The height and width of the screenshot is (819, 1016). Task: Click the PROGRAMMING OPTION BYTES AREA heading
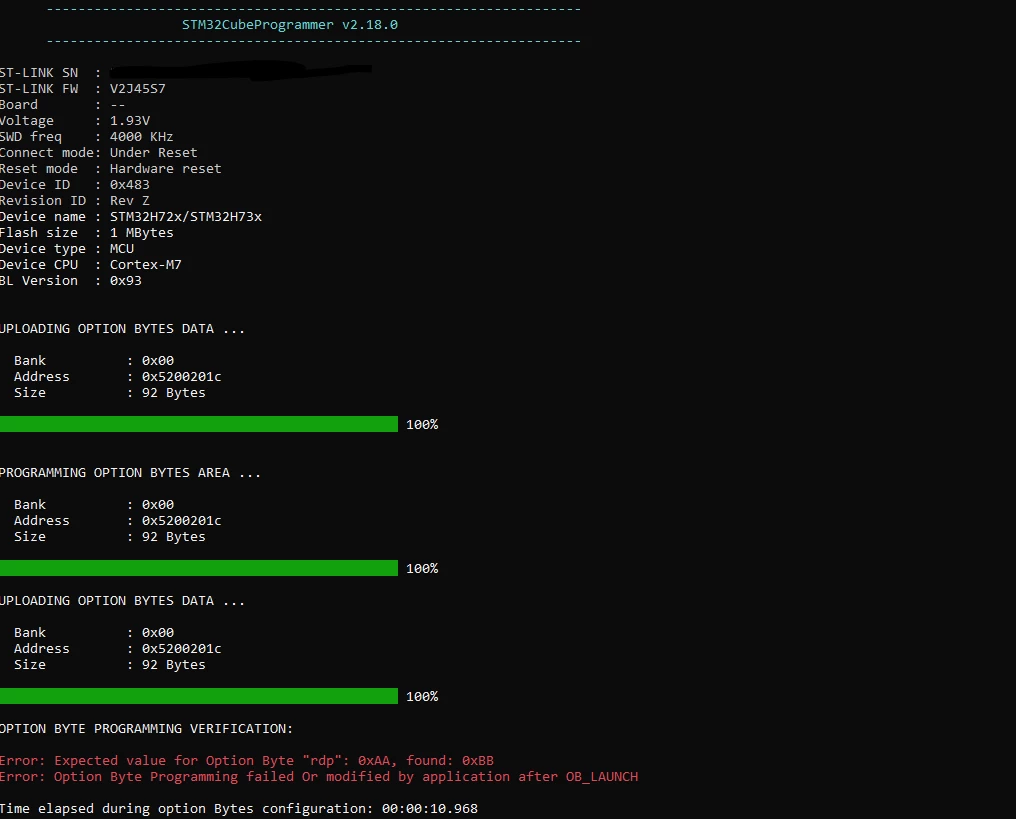(130, 472)
